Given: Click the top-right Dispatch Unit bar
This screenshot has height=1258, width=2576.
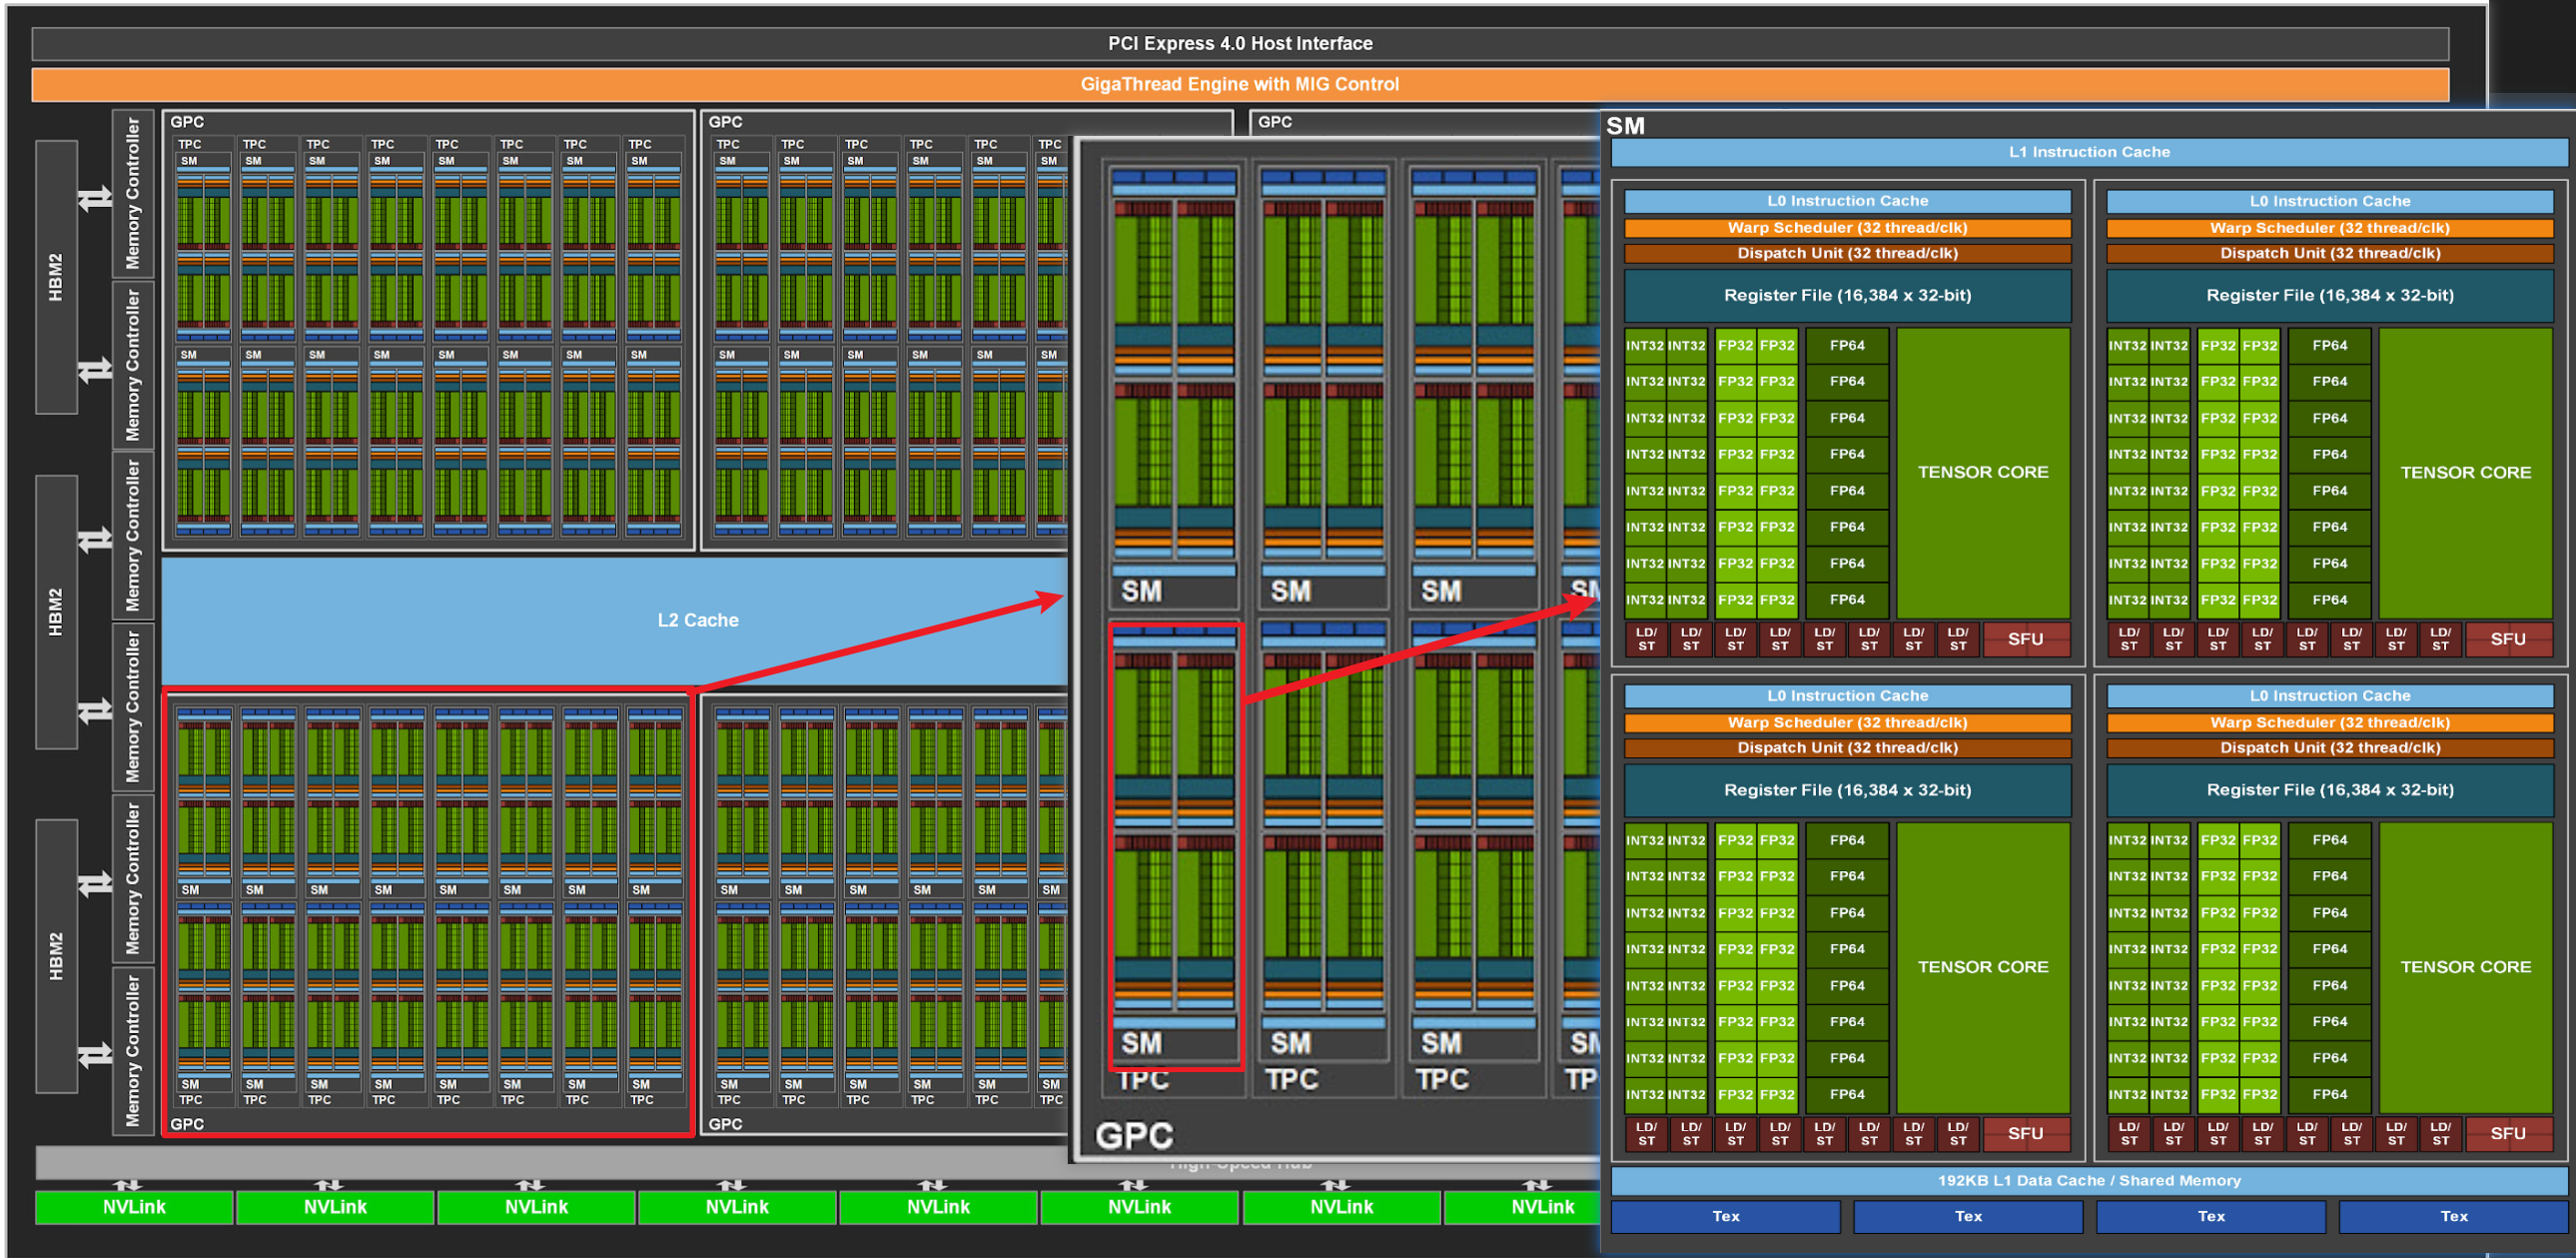Looking at the screenshot, I should tap(2329, 253).
